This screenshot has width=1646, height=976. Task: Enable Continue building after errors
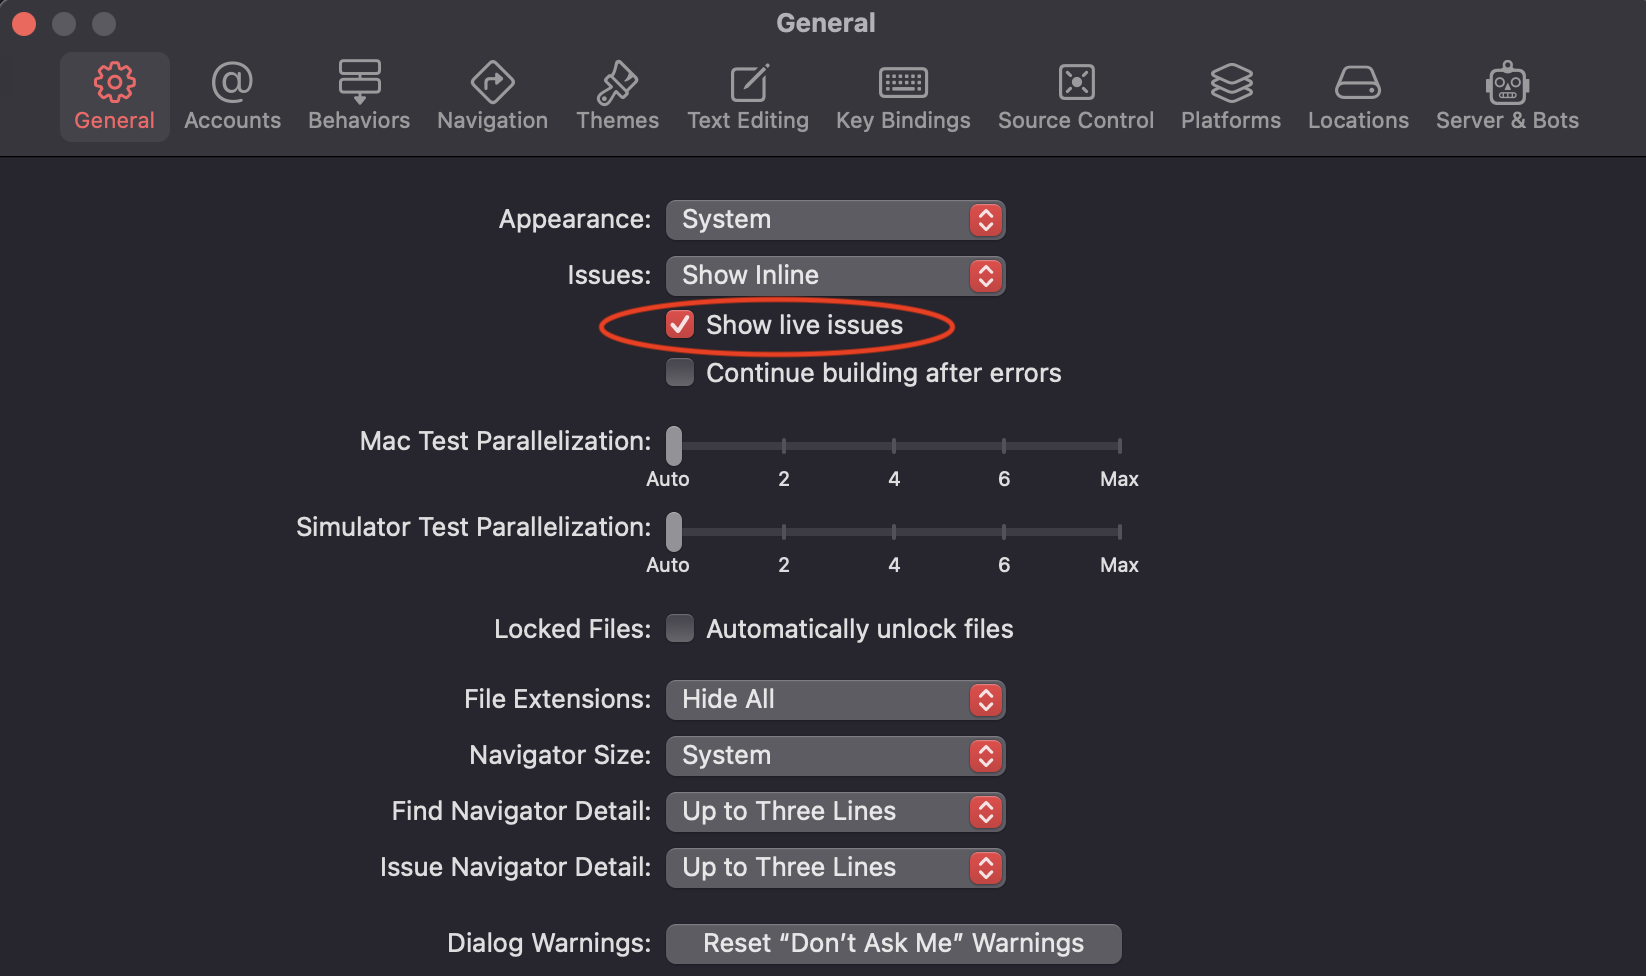(680, 372)
